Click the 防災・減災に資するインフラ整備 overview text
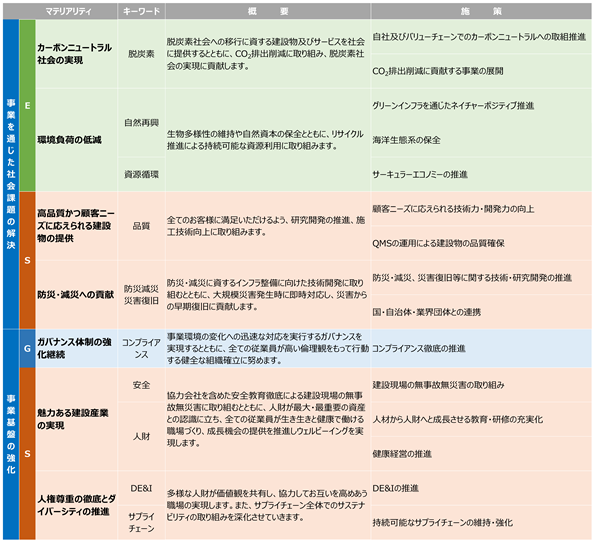The image size is (593, 541). (x=267, y=295)
